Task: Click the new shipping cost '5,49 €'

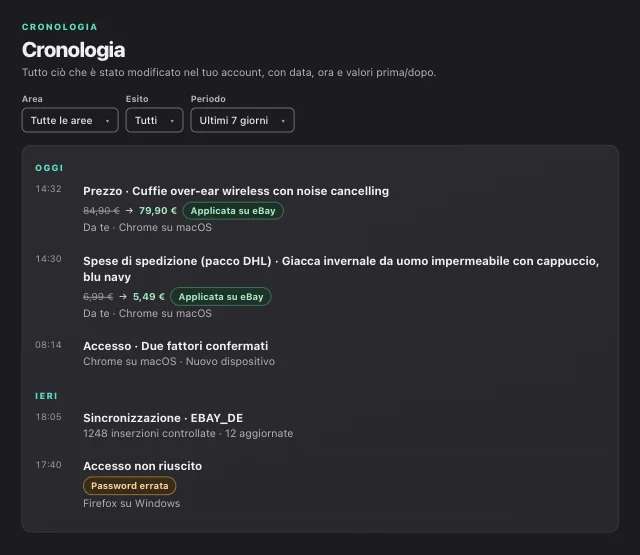Action: point(149,297)
